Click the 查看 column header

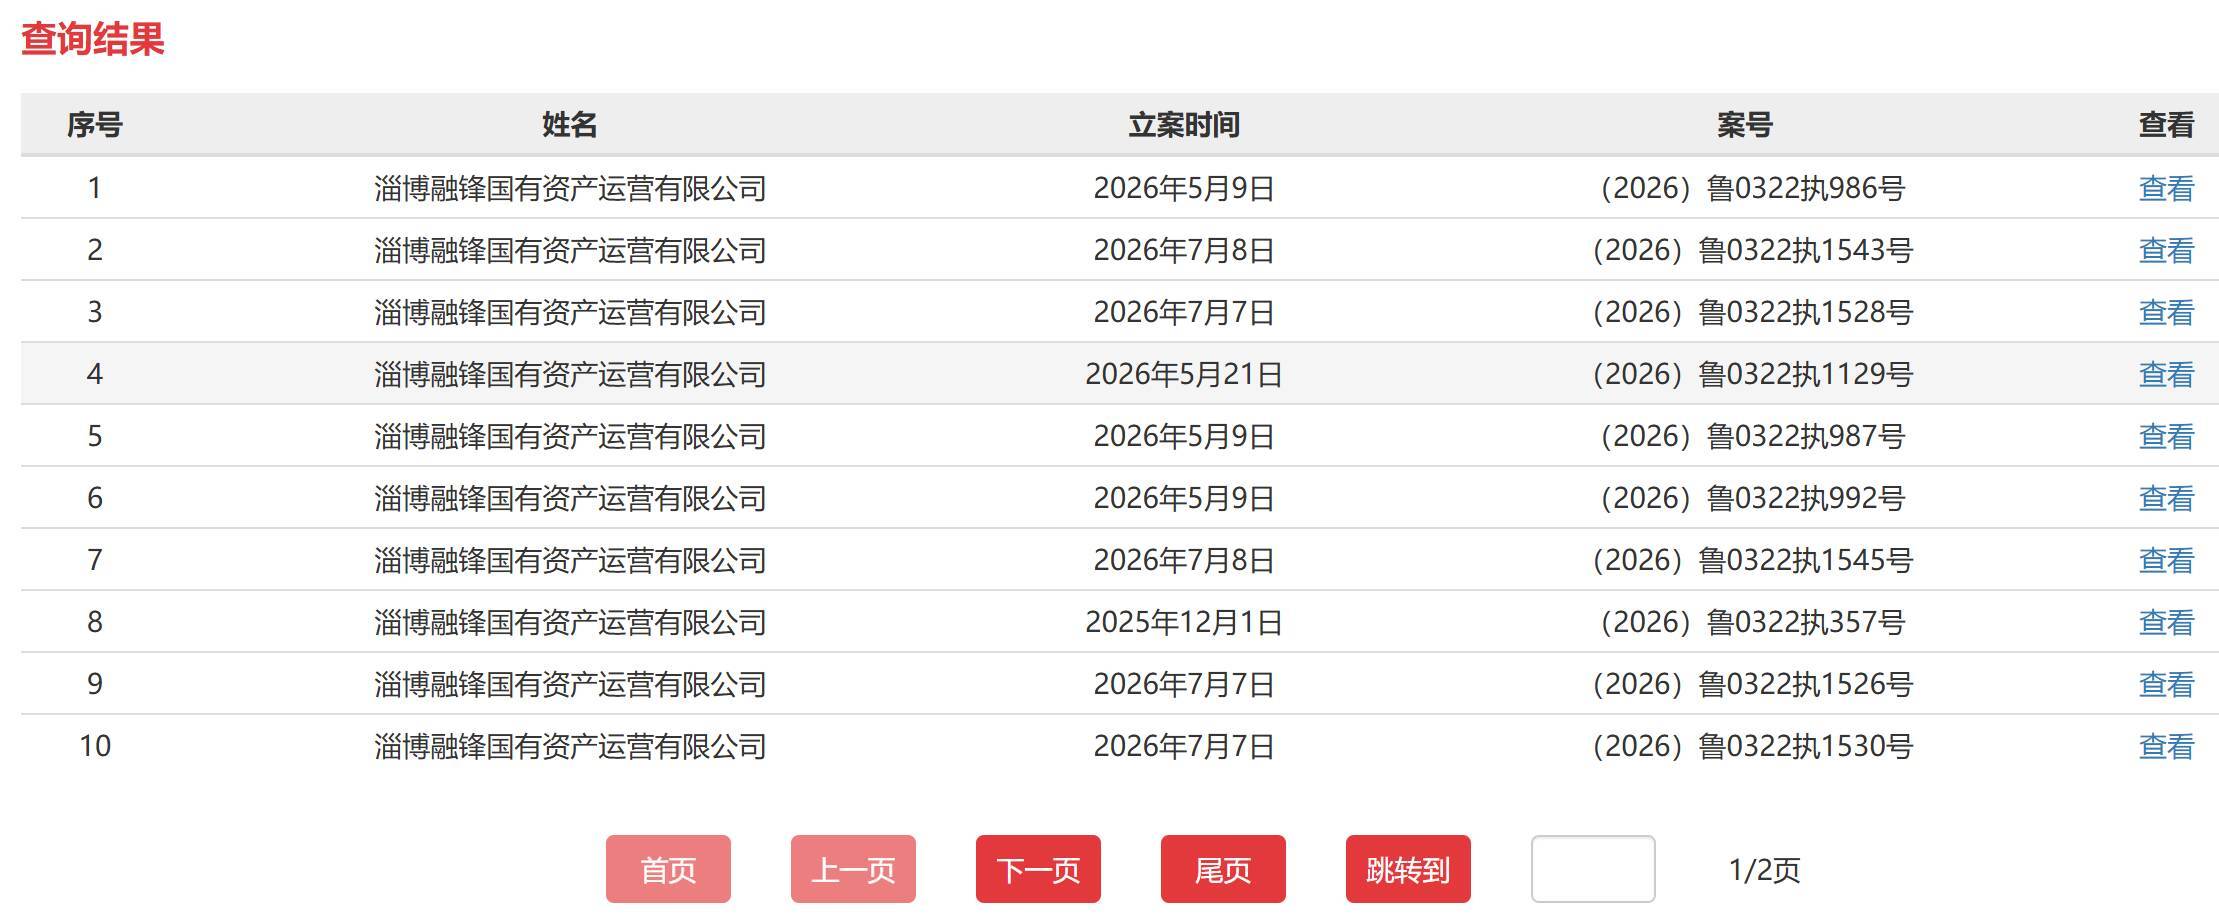pyautogui.click(x=2166, y=125)
